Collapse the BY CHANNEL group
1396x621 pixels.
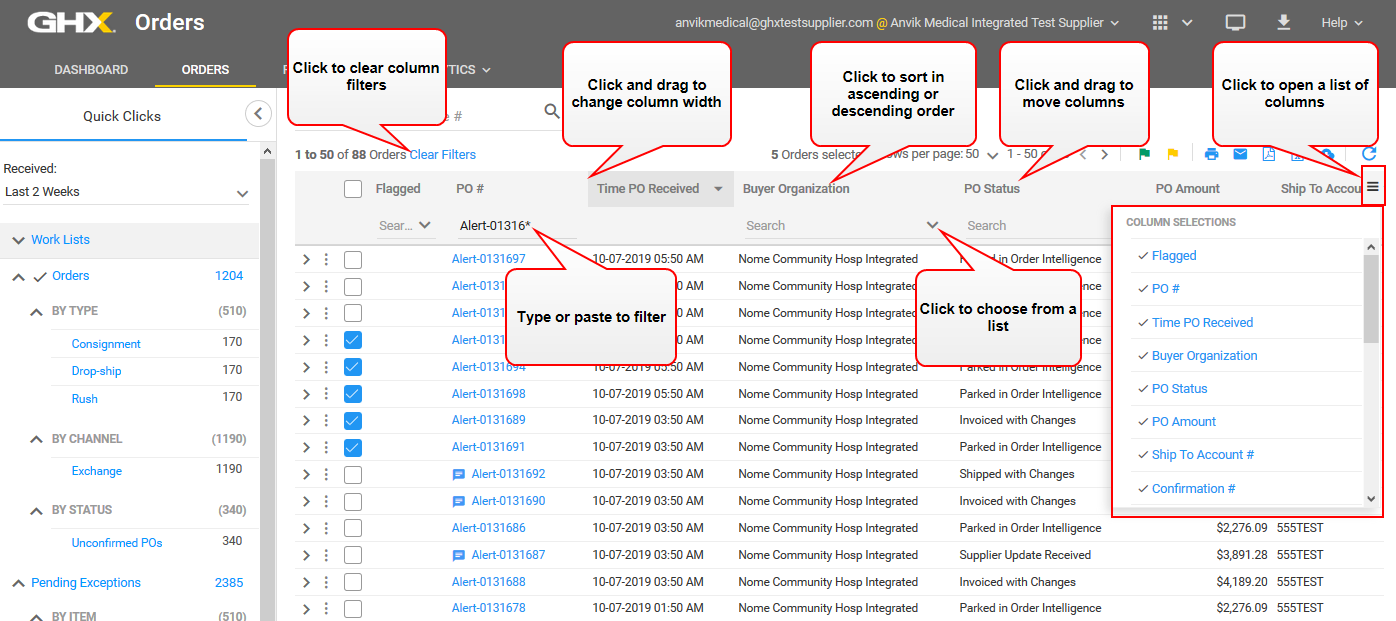tap(36, 439)
